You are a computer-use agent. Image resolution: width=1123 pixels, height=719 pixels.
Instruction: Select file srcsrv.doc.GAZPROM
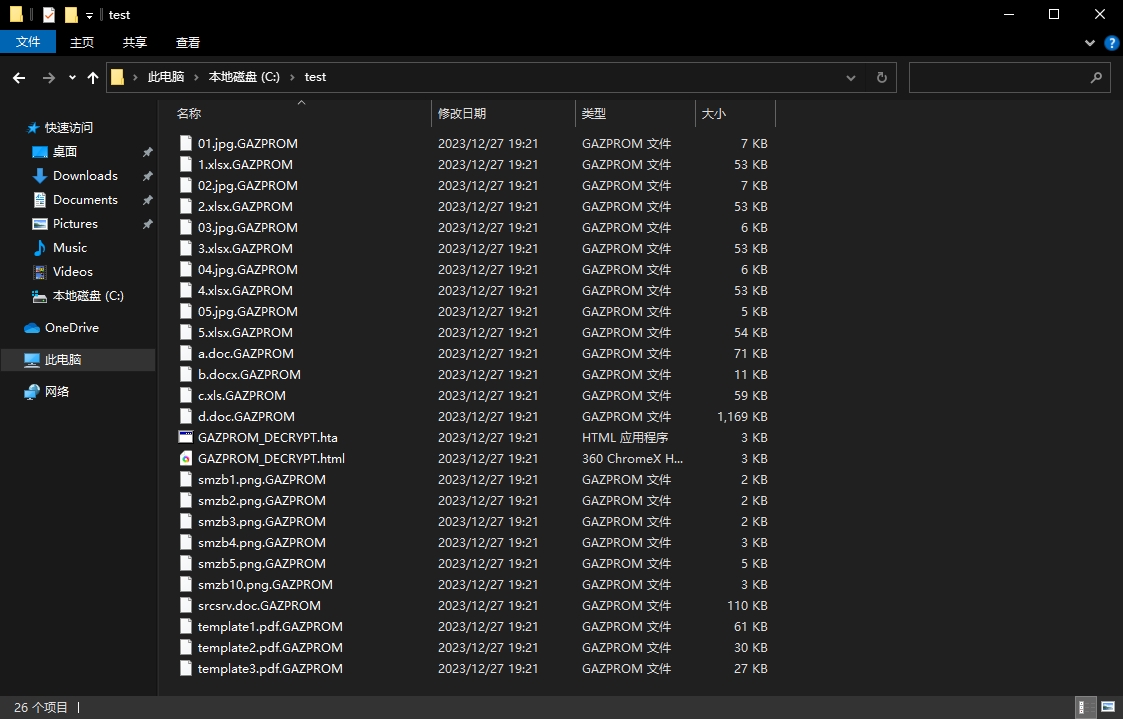[x=259, y=605]
